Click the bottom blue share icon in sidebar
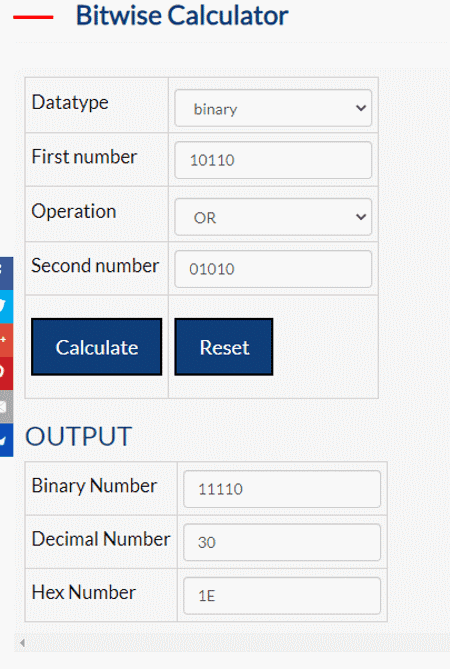Viewport: 450px width, 669px height. (6, 440)
